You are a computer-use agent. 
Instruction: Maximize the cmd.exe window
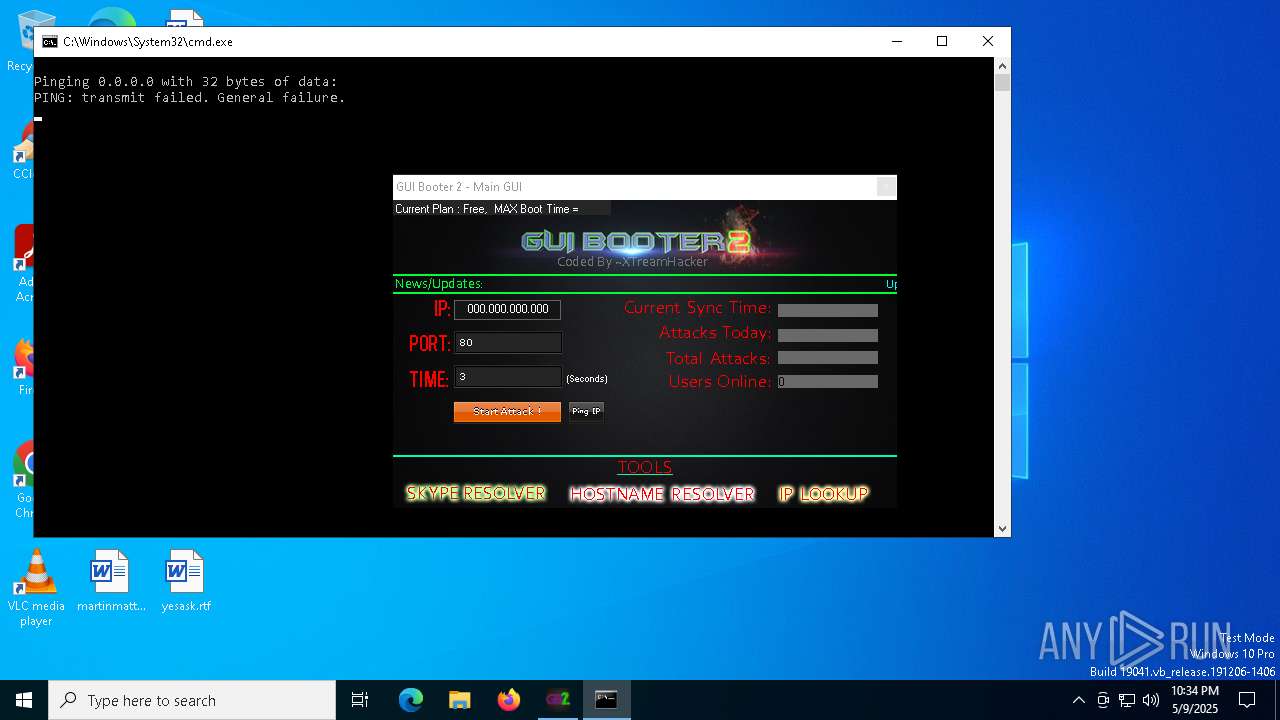[941, 41]
